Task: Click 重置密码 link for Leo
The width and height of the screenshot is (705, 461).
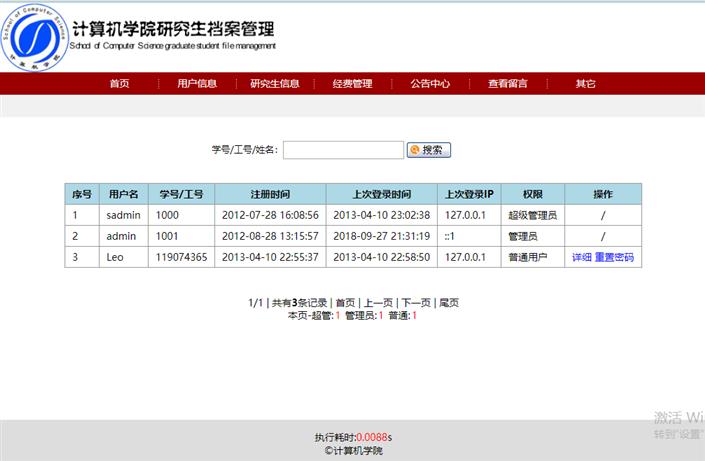Action: click(x=614, y=258)
